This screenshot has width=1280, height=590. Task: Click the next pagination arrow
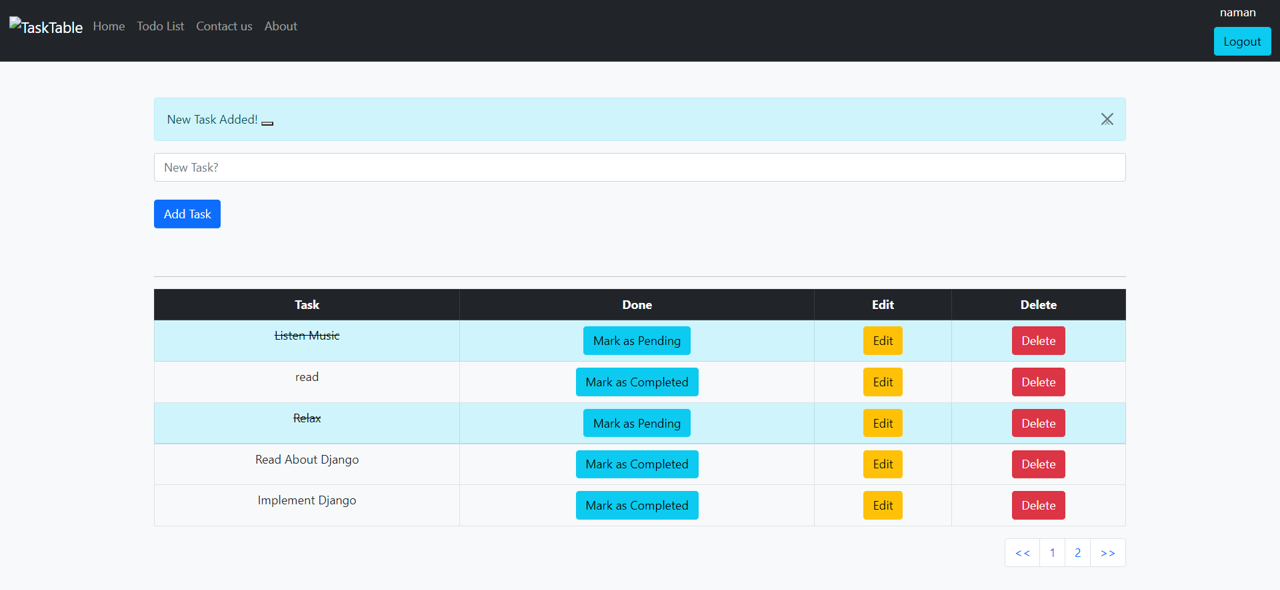click(1107, 552)
